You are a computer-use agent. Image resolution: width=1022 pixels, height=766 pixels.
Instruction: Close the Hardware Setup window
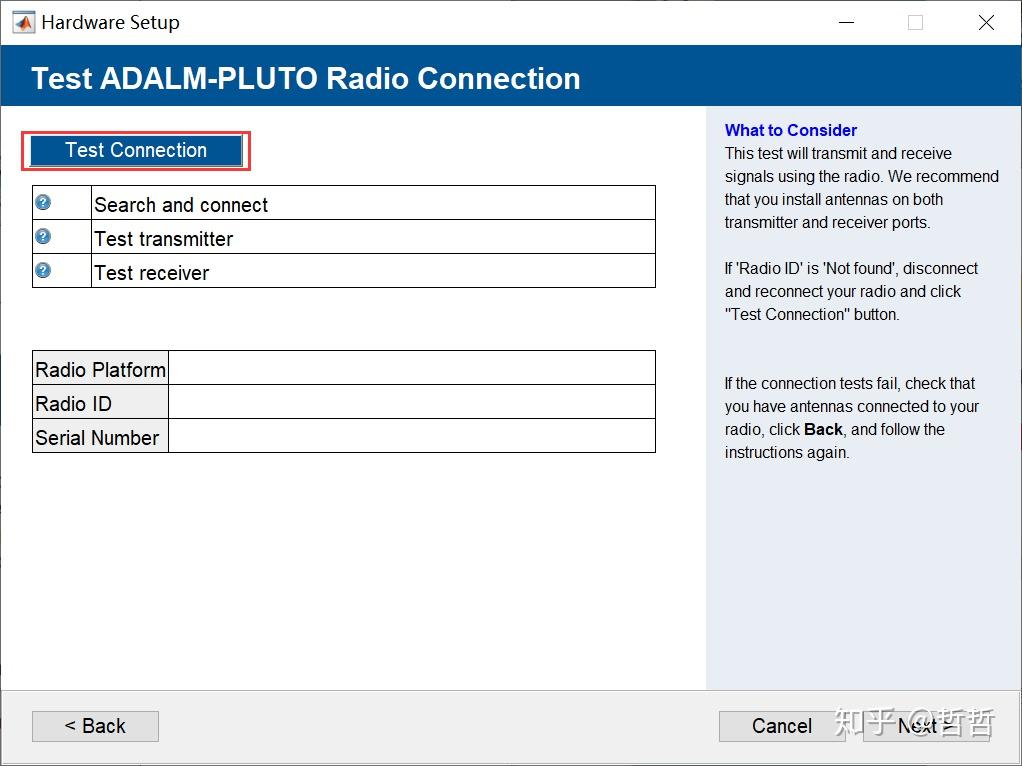click(x=986, y=23)
